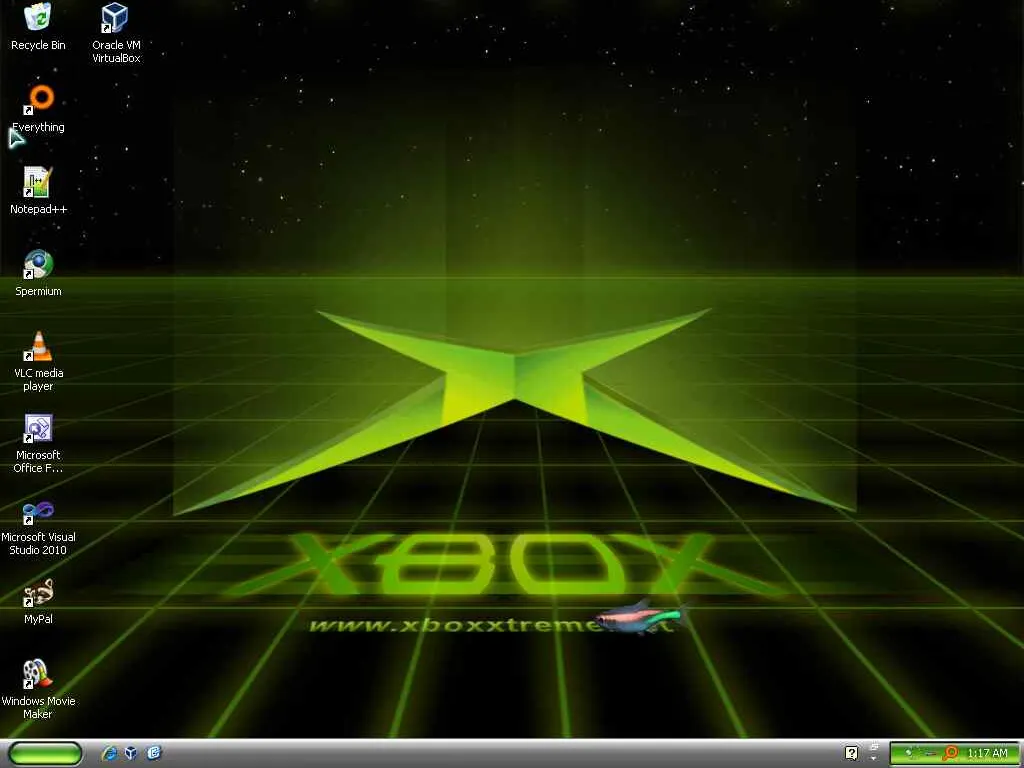The height and width of the screenshot is (768, 1024).
Task: Select the VLC media player shortcut
Action: tap(38, 361)
